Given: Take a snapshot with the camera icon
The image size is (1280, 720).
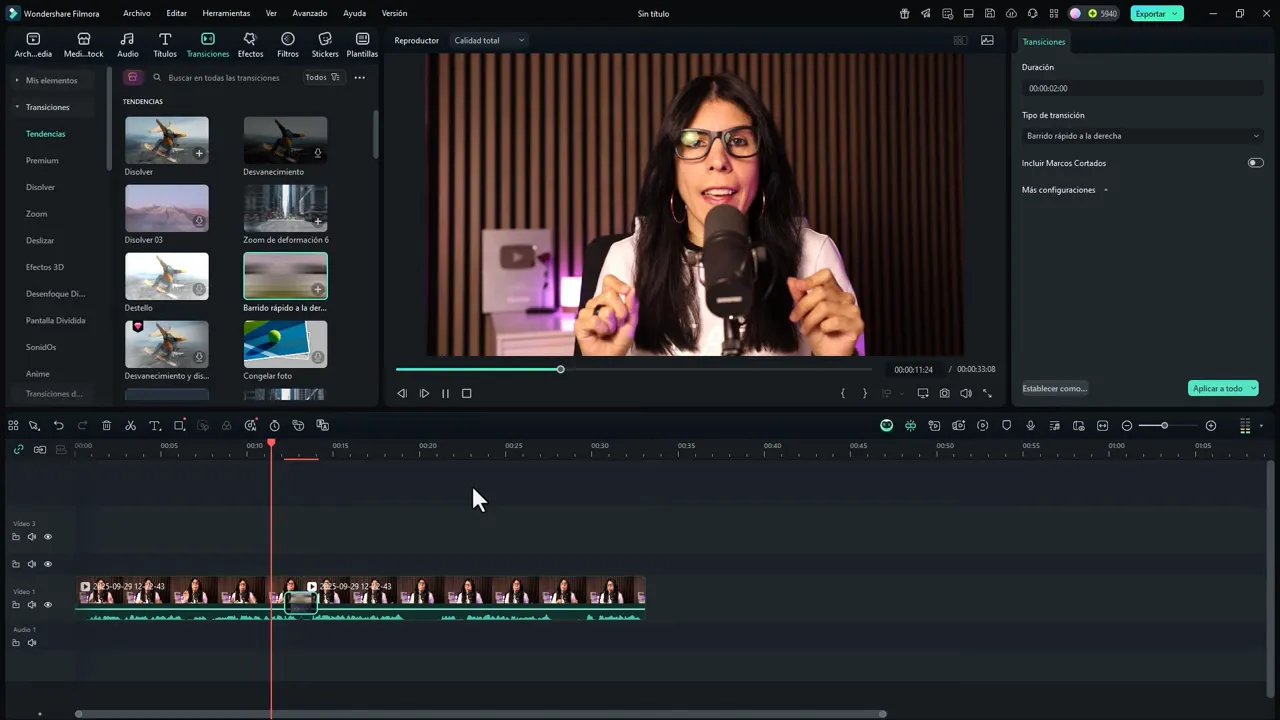Looking at the screenshot, I should pyautogui.click(x=944, y=394).
